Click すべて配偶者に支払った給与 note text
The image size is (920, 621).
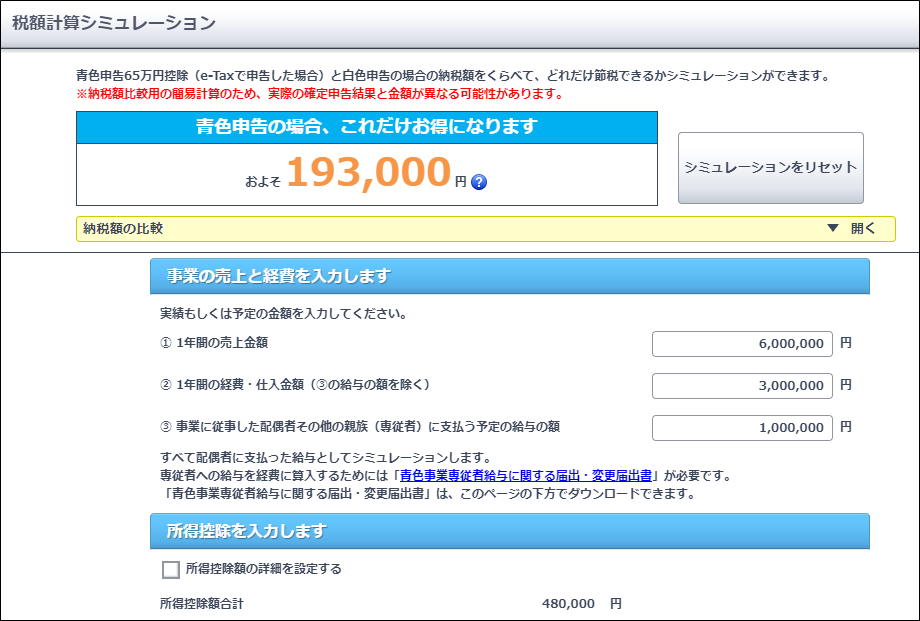[x=326, y=458]
